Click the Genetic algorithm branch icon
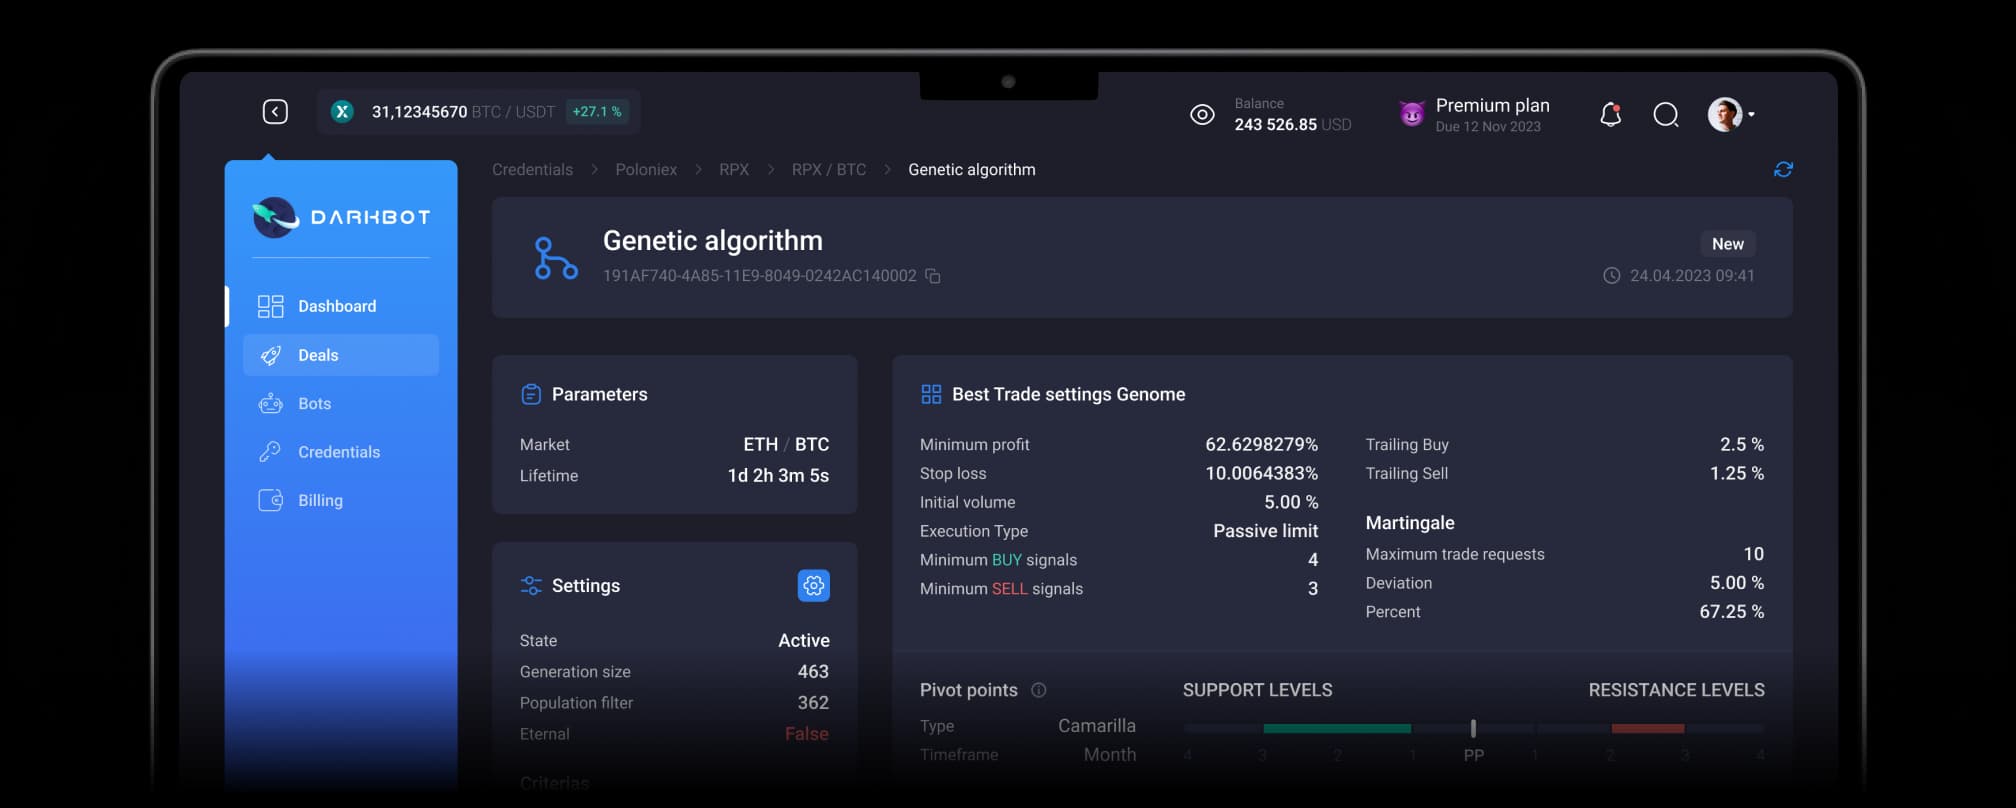The width and height of the screenshot is (2016, 808). click(556, 258)
